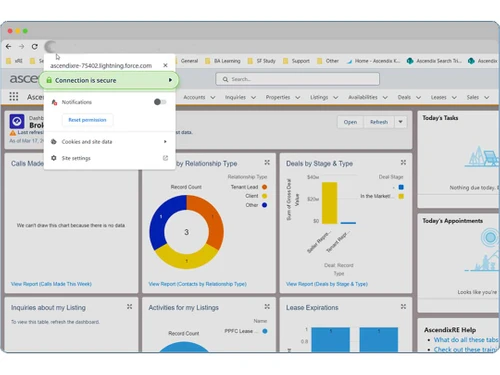Viewport: 500px width, 375px height.
Task: Click the search magnifier icon
Action: [225, 79]
